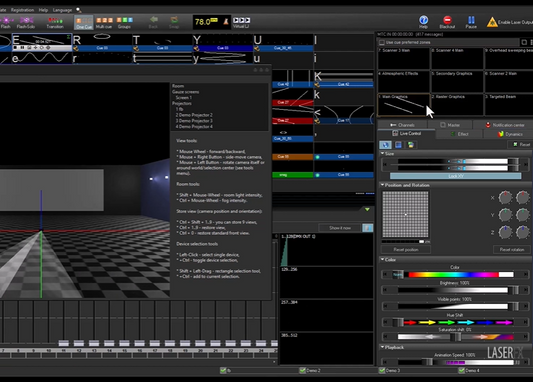Click the Pause icon in toolbar
533x382 pixels.
pyautogui.click(x=471, y=20)
